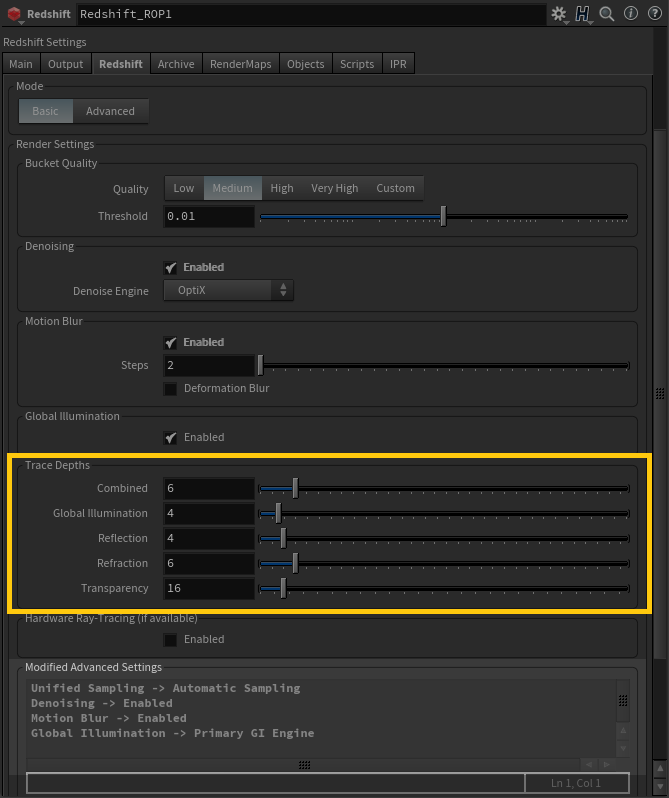Select the IPR tab
The width and height of the screenshot is (669, 798).
tap(397, 64)
